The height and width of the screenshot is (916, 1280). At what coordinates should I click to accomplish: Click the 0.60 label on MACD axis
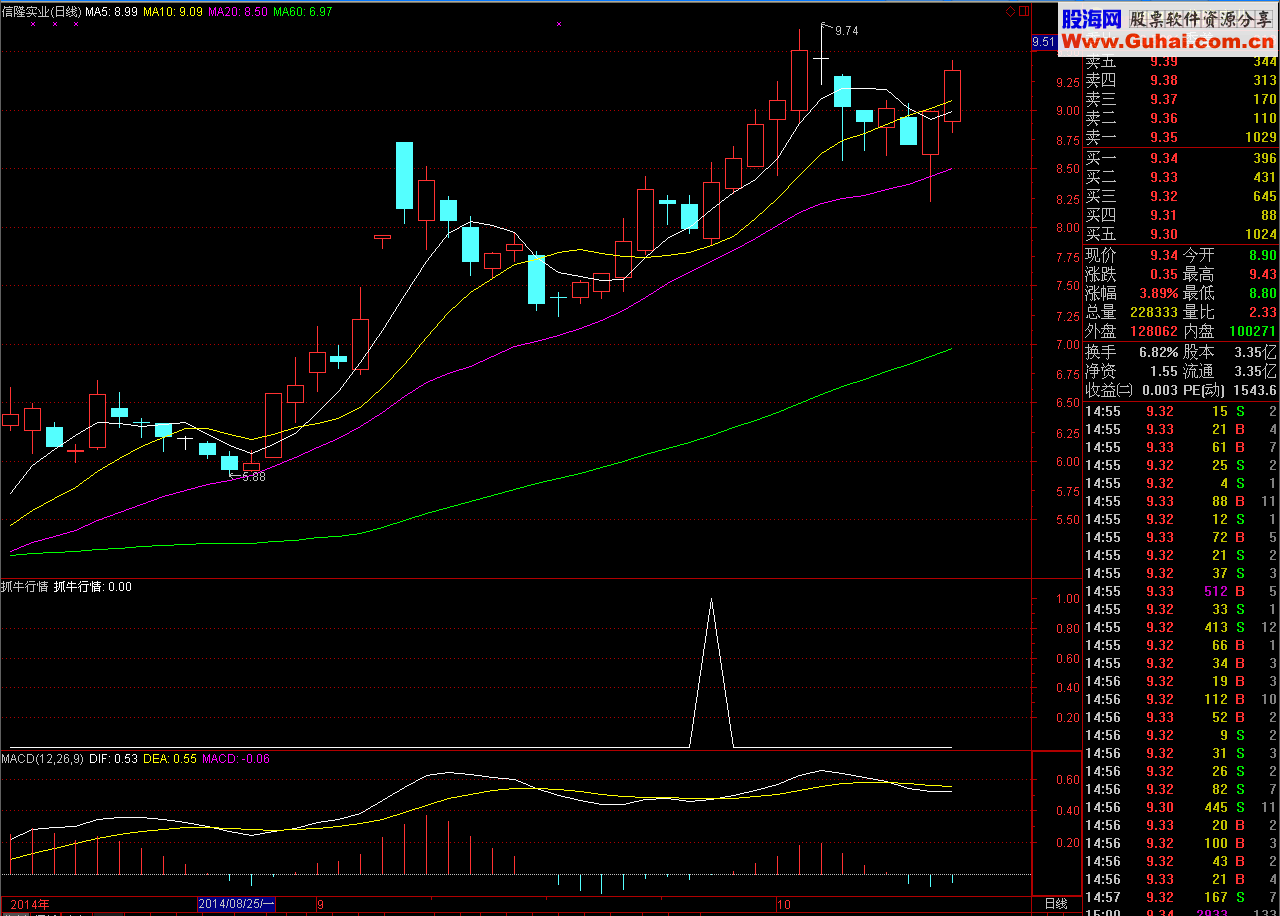[1068, 780]
